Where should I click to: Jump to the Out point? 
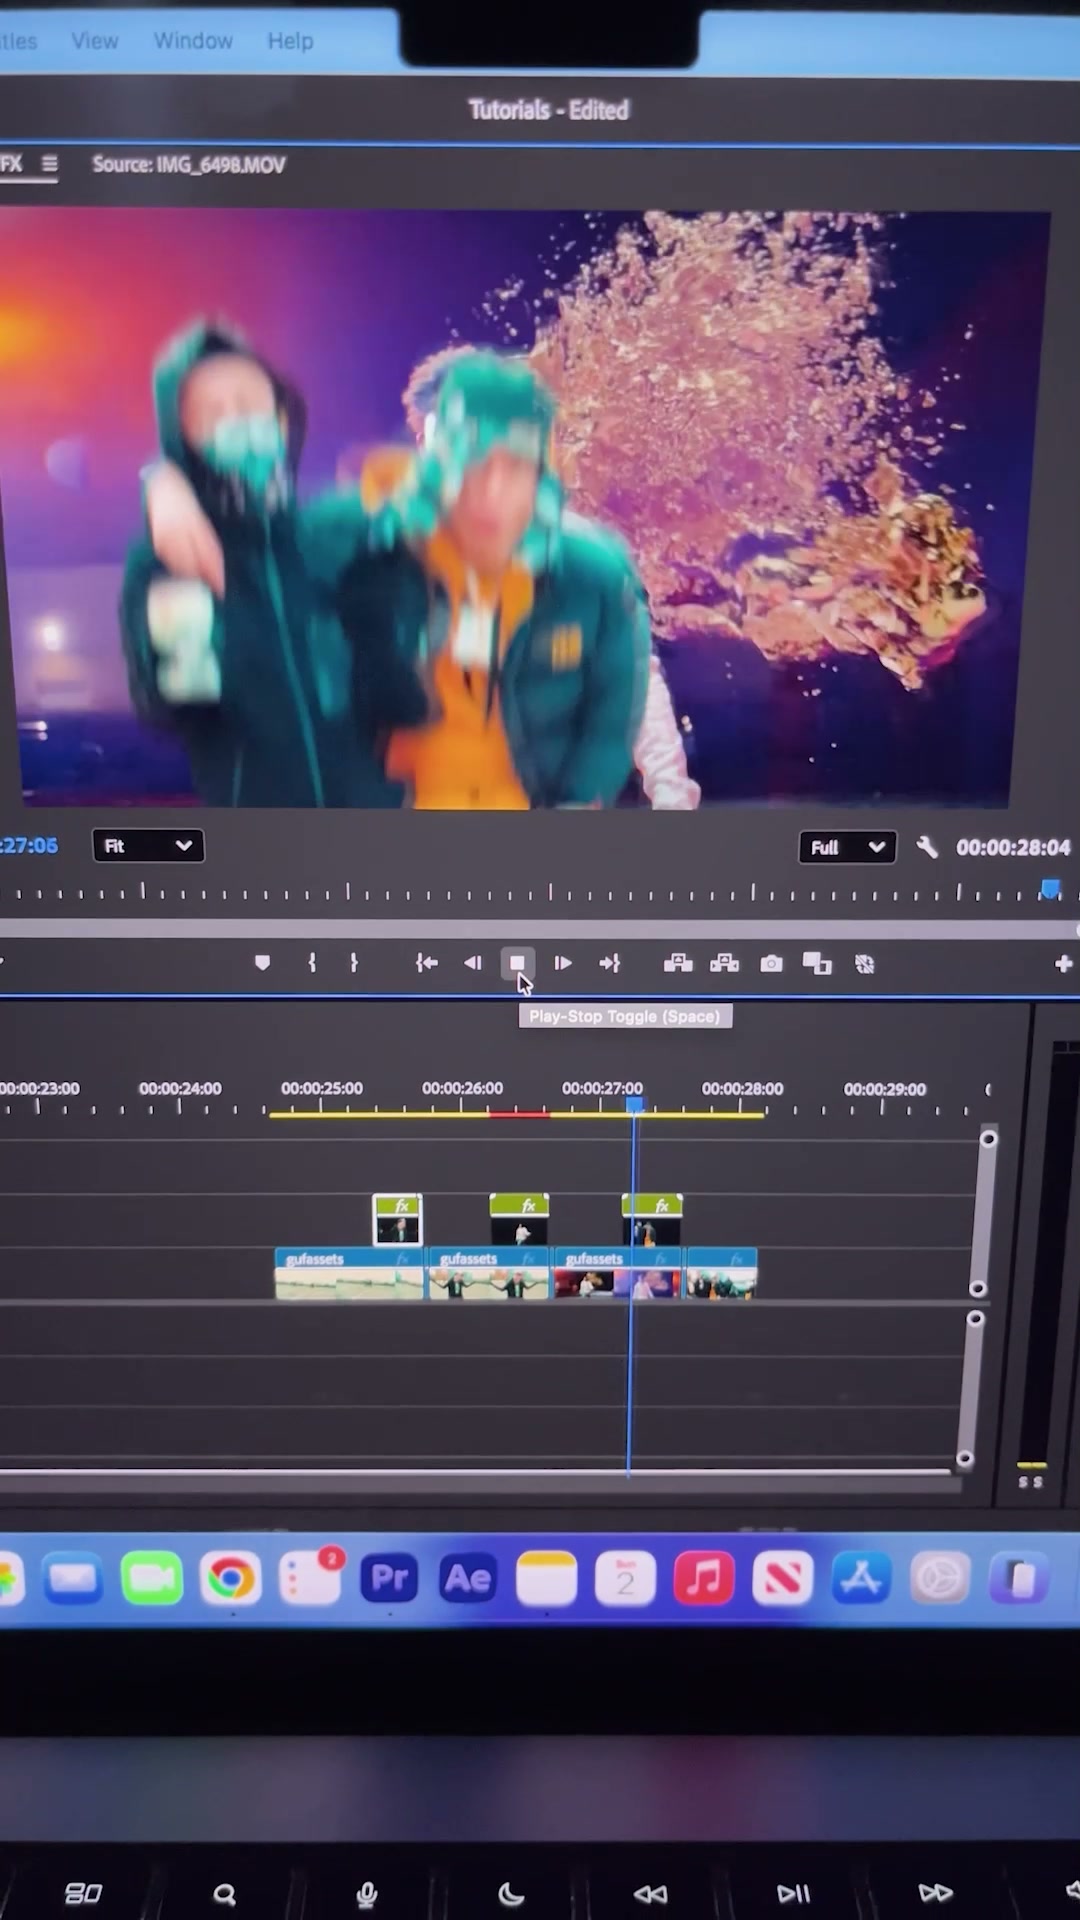click(610, 963)
